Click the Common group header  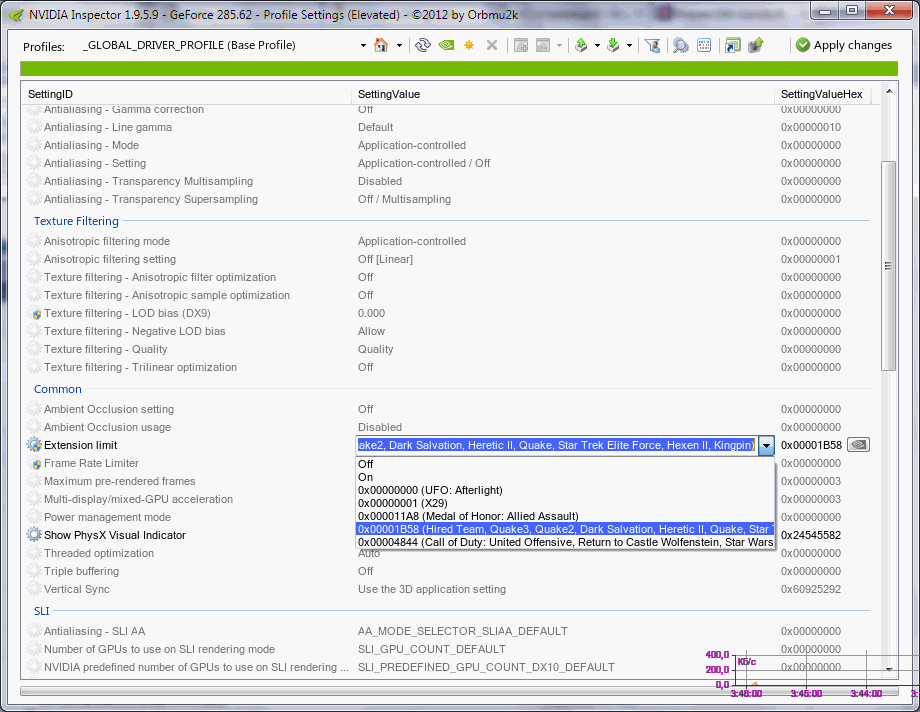(58, 389)
